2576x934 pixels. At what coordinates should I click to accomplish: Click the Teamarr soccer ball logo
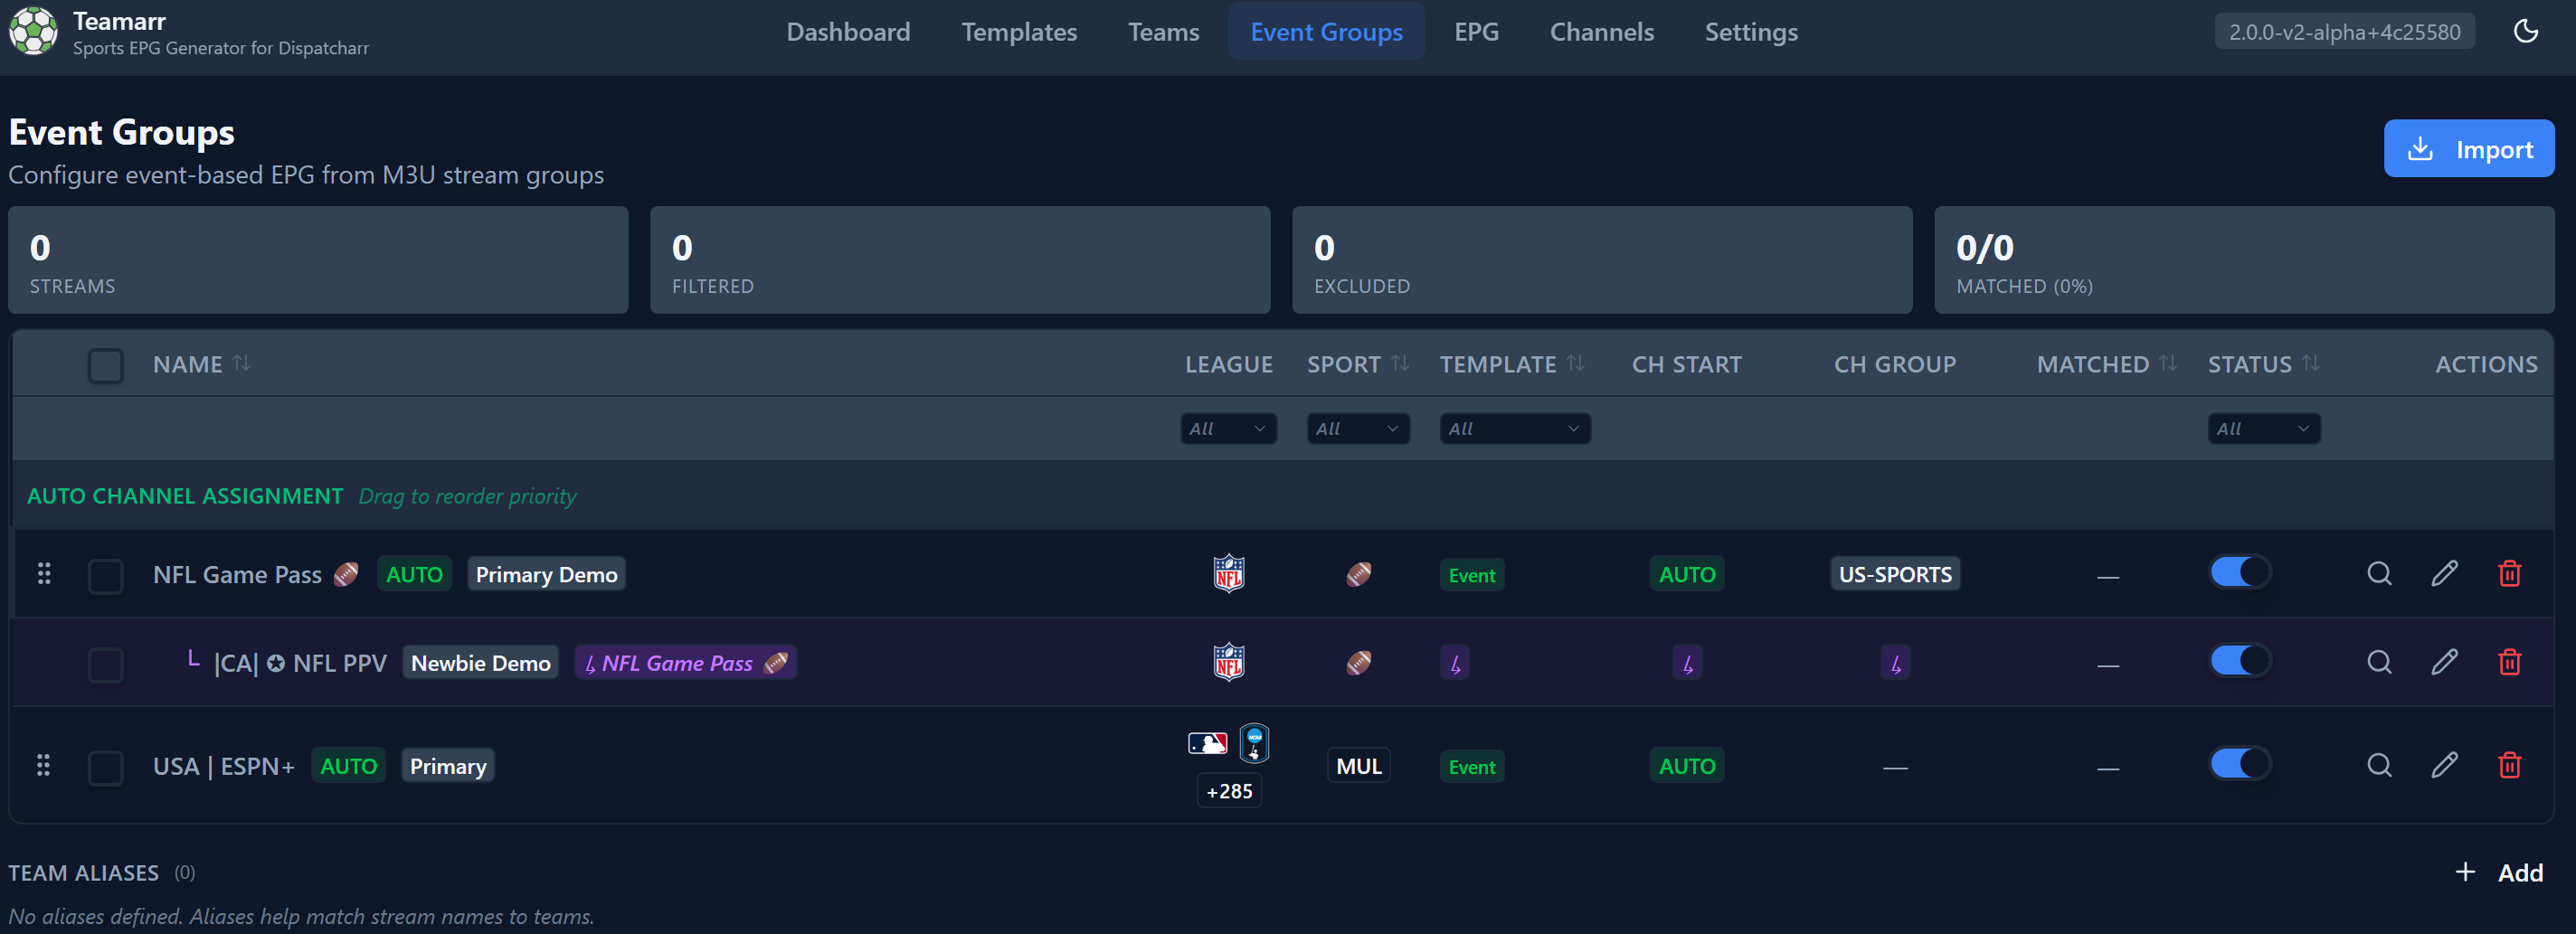[x=34, y=32]
